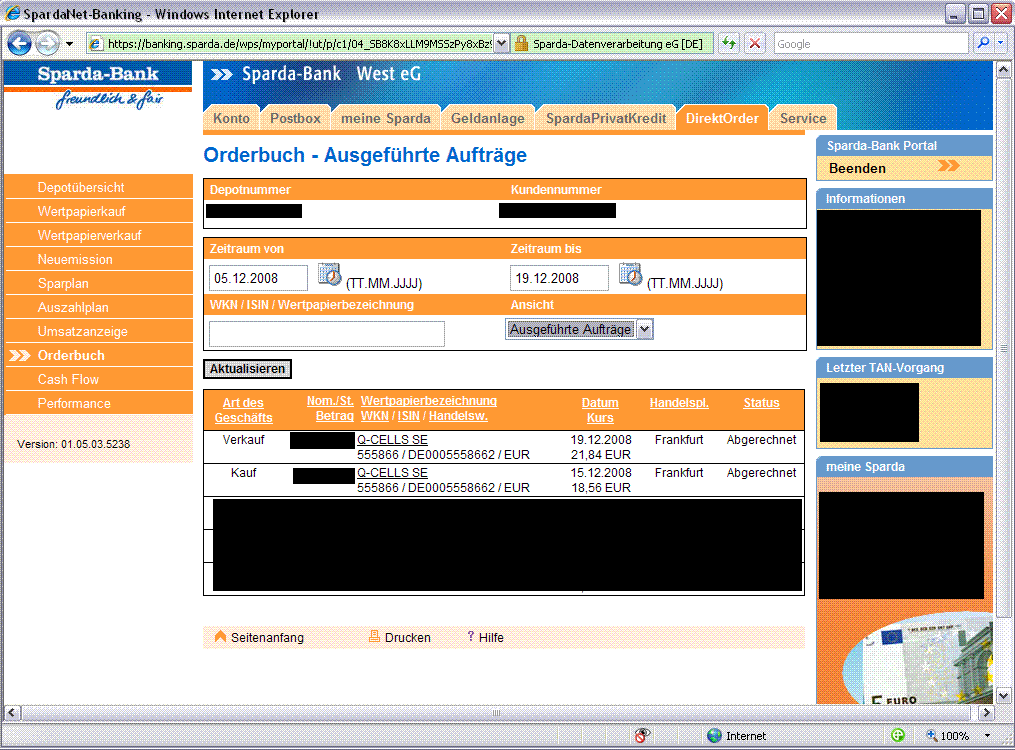Click the browser Forward arrow button
Viewport: 1015px width, 750px height.
point(47,44)
